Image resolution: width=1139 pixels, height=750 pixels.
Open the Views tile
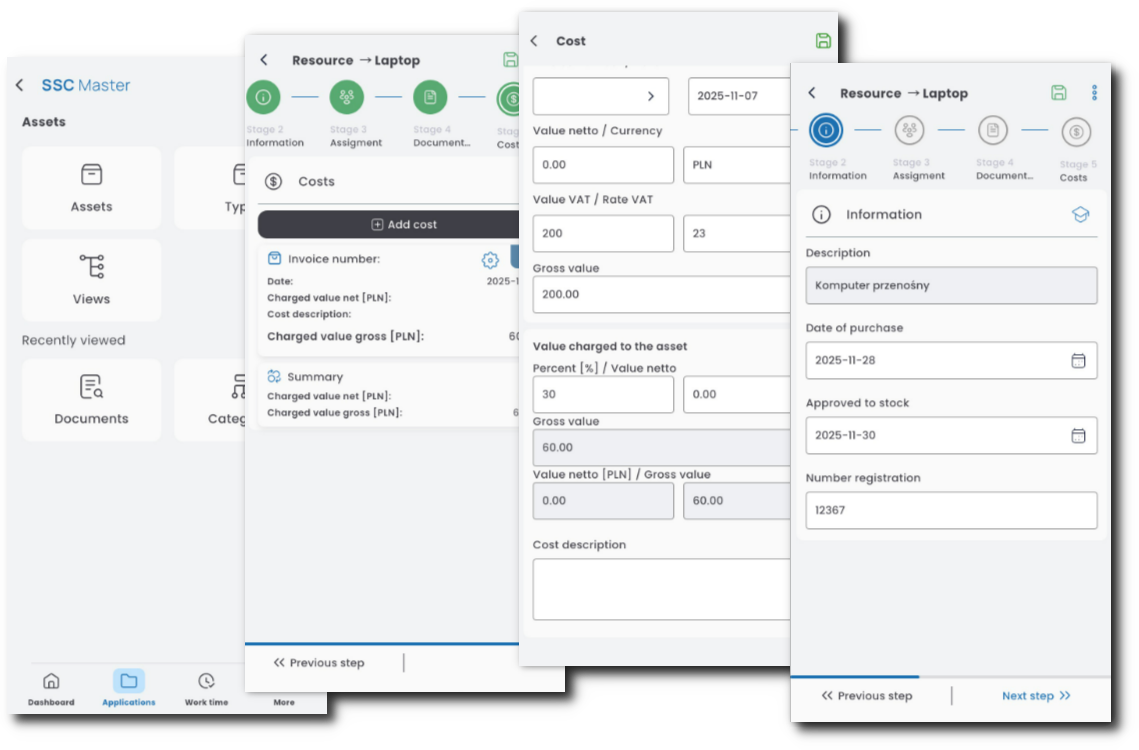[x=91, y=280]
